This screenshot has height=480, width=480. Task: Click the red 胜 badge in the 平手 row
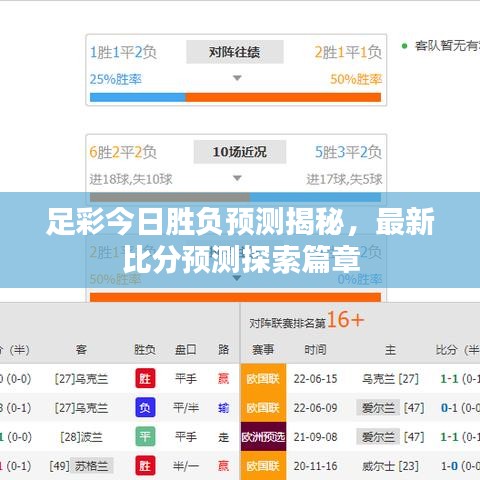(x=145, y=378)
